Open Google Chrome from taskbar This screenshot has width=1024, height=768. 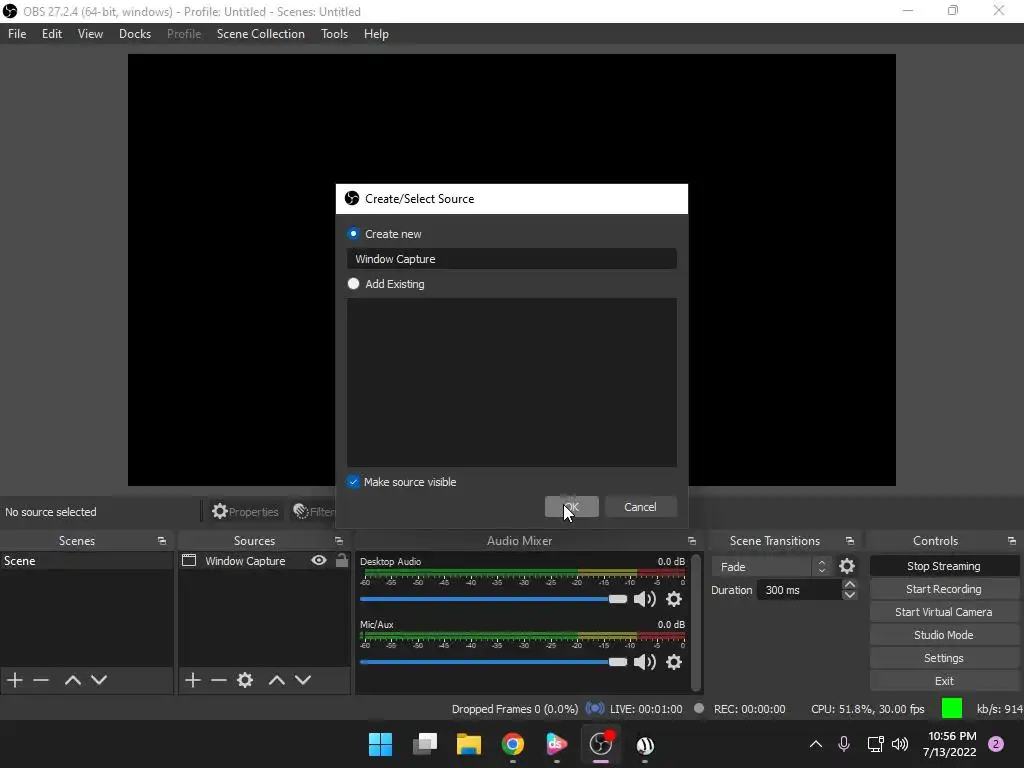[x=513, y=744]
